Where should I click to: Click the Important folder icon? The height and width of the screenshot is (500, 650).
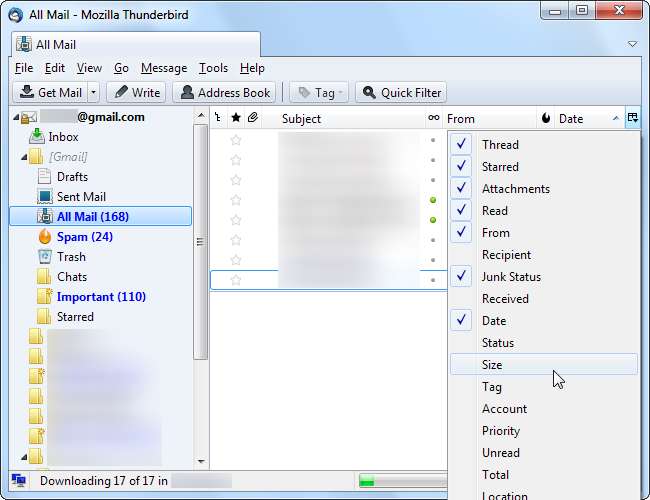(44, 296)
